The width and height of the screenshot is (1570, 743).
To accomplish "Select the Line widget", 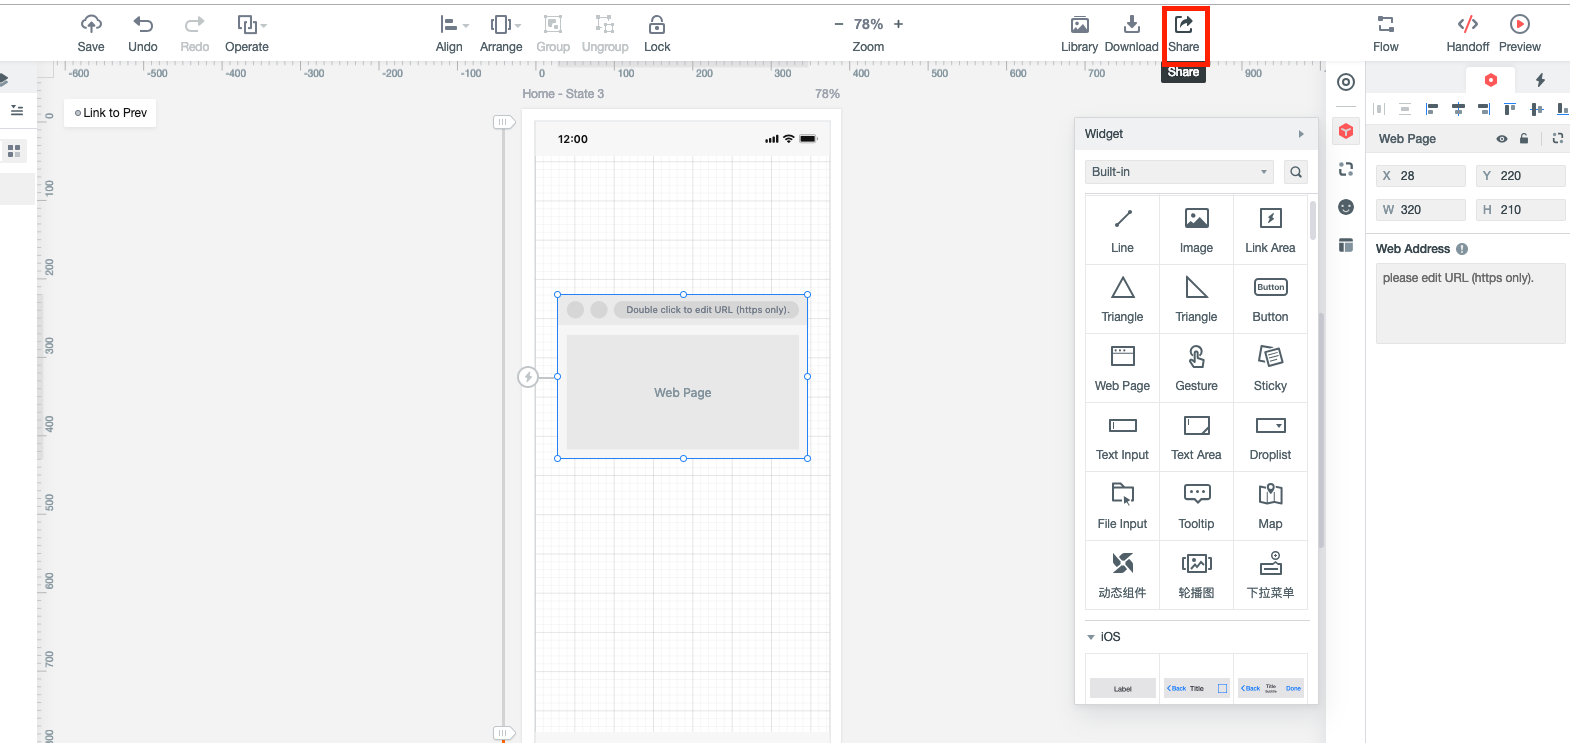I will [1123, 230].
